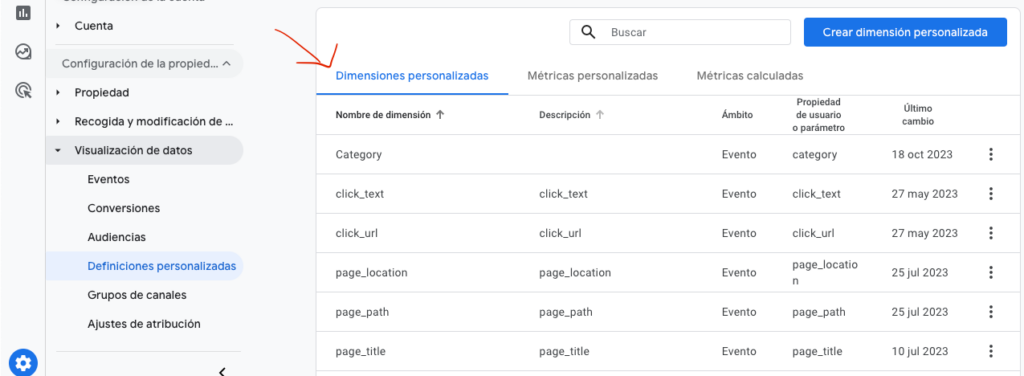The width and height of the screenshot is (1024, 376).
Task: Select the click_url dimension name
Action: 357,233
